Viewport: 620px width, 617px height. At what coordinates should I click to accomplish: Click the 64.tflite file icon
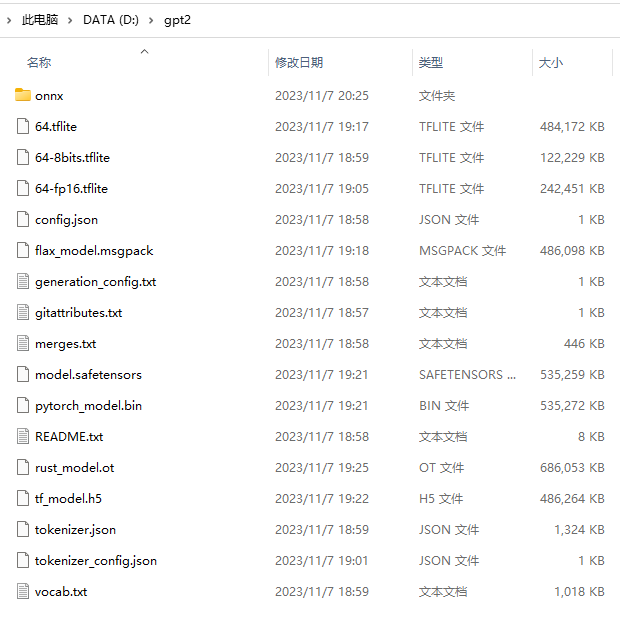click(23, 126)
